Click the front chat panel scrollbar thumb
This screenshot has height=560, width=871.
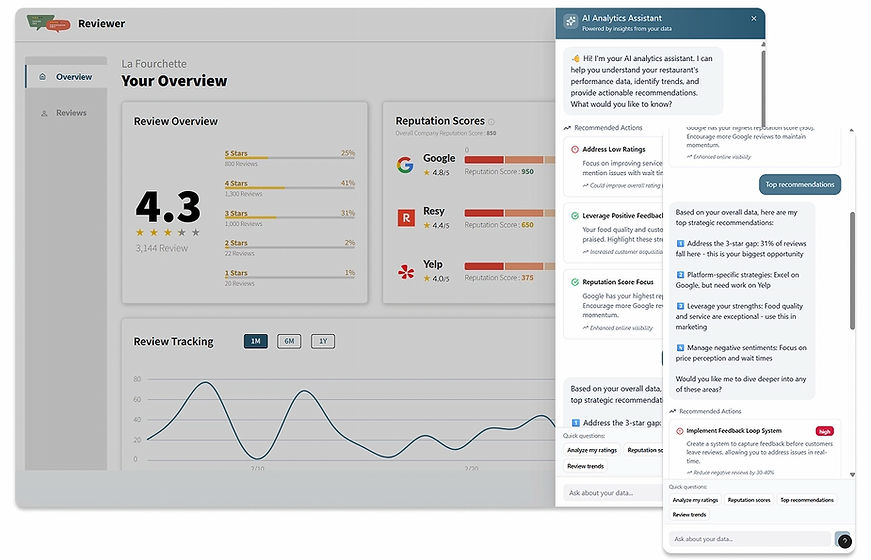852,271
